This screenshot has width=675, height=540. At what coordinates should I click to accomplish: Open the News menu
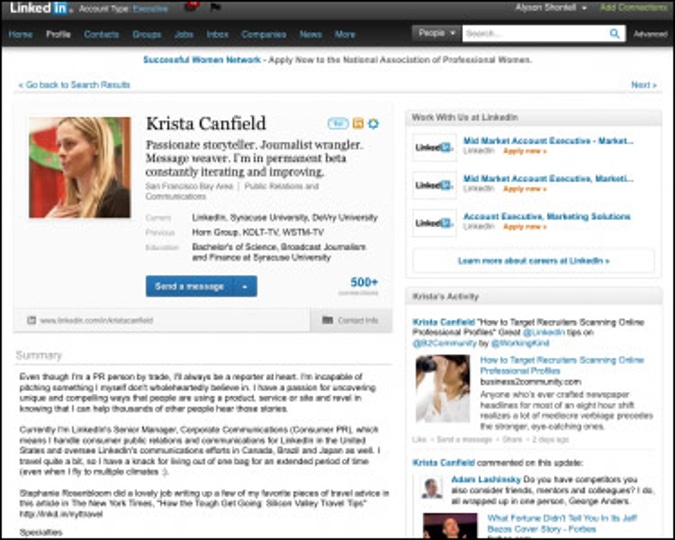coord(311,34)
